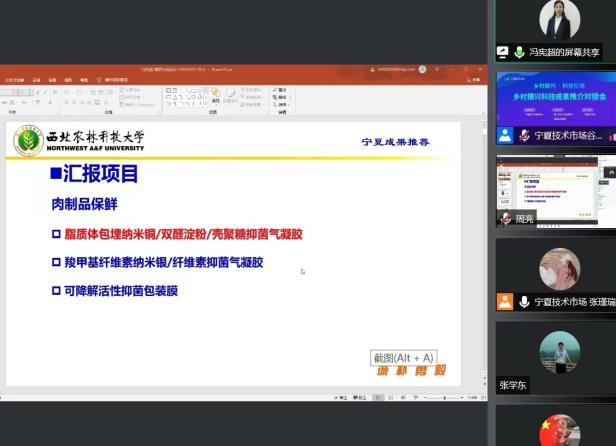Click the screen share icon by 冯宪超
The width and height of the screenshot is (616, 446).
[x=502, y=52]
